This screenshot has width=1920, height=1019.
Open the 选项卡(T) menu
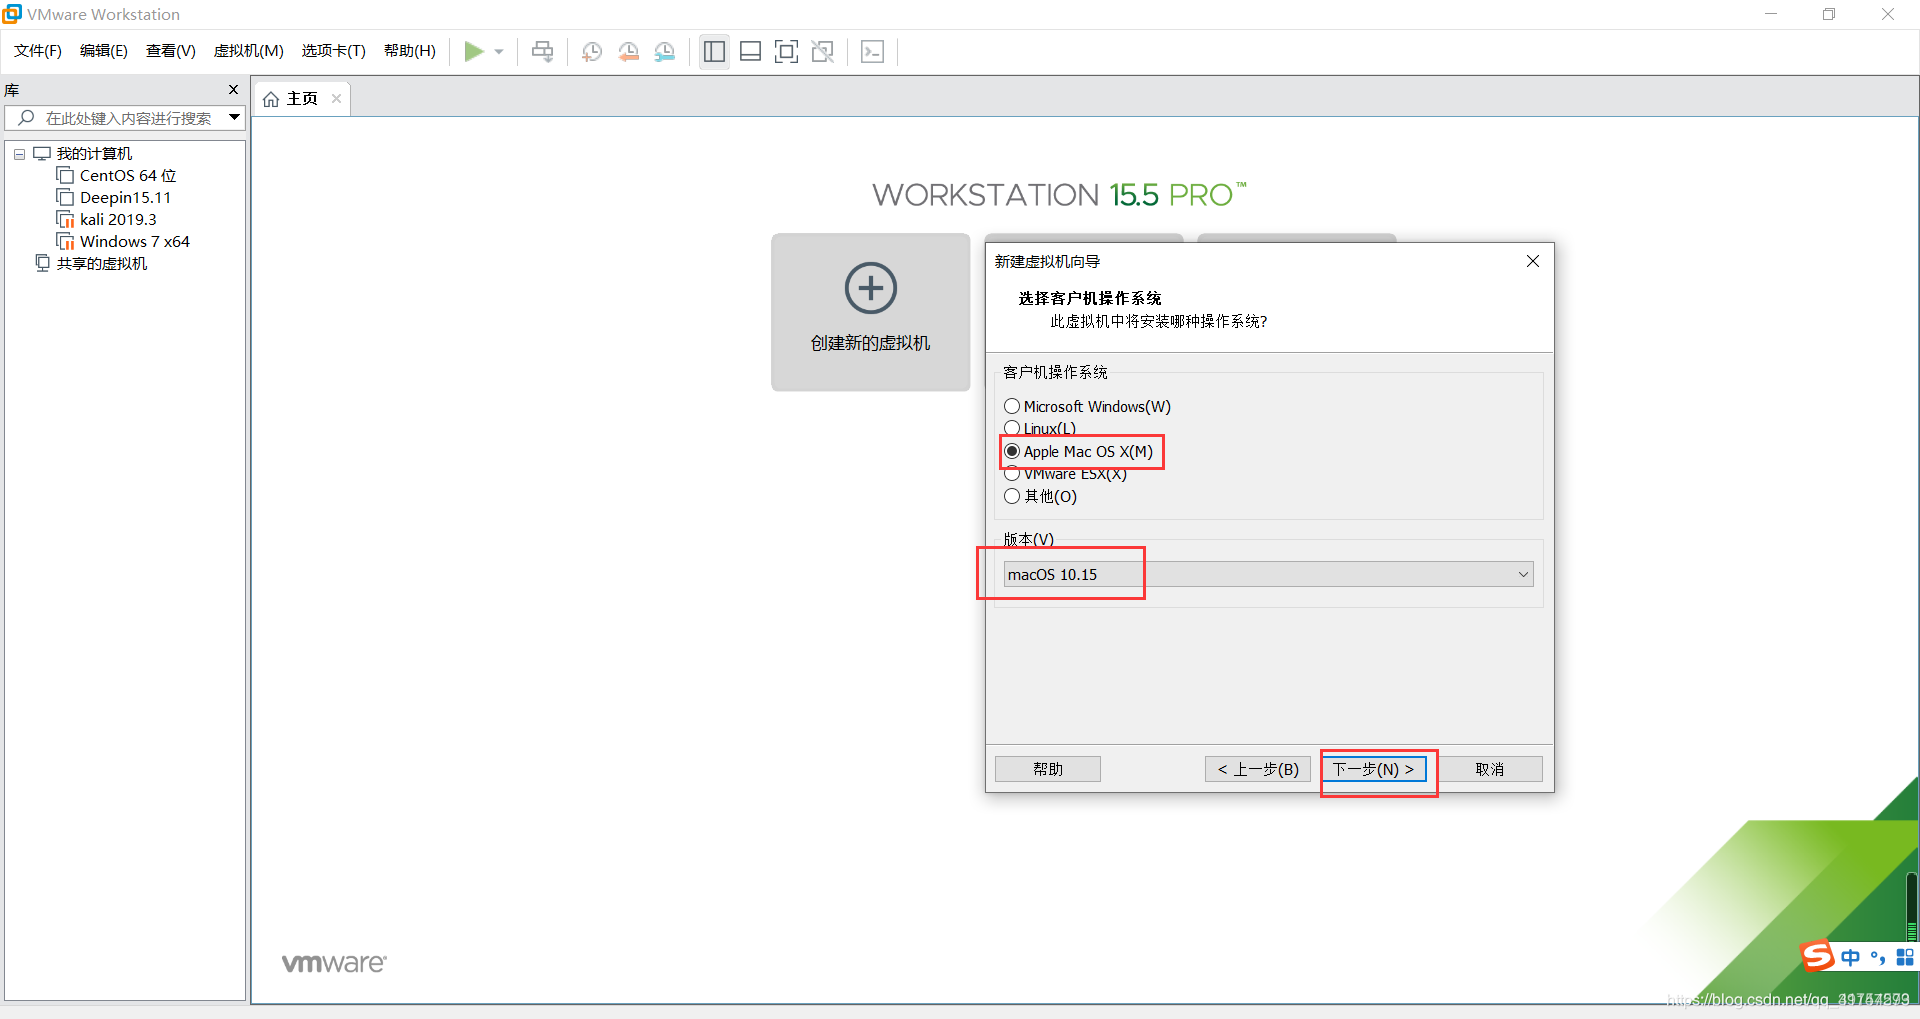click(x=334, y=51)
